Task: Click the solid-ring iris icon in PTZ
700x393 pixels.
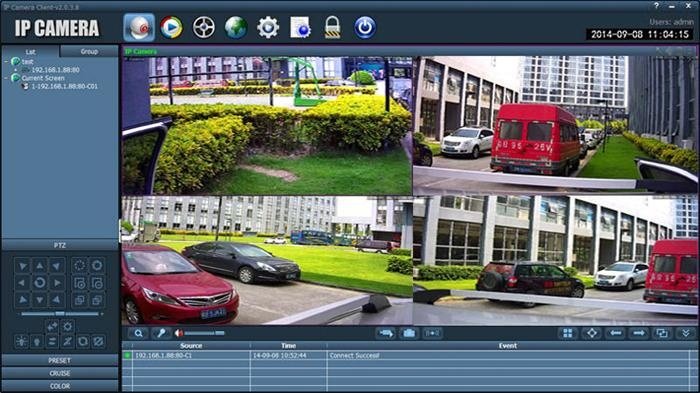Action: [97, 266]
